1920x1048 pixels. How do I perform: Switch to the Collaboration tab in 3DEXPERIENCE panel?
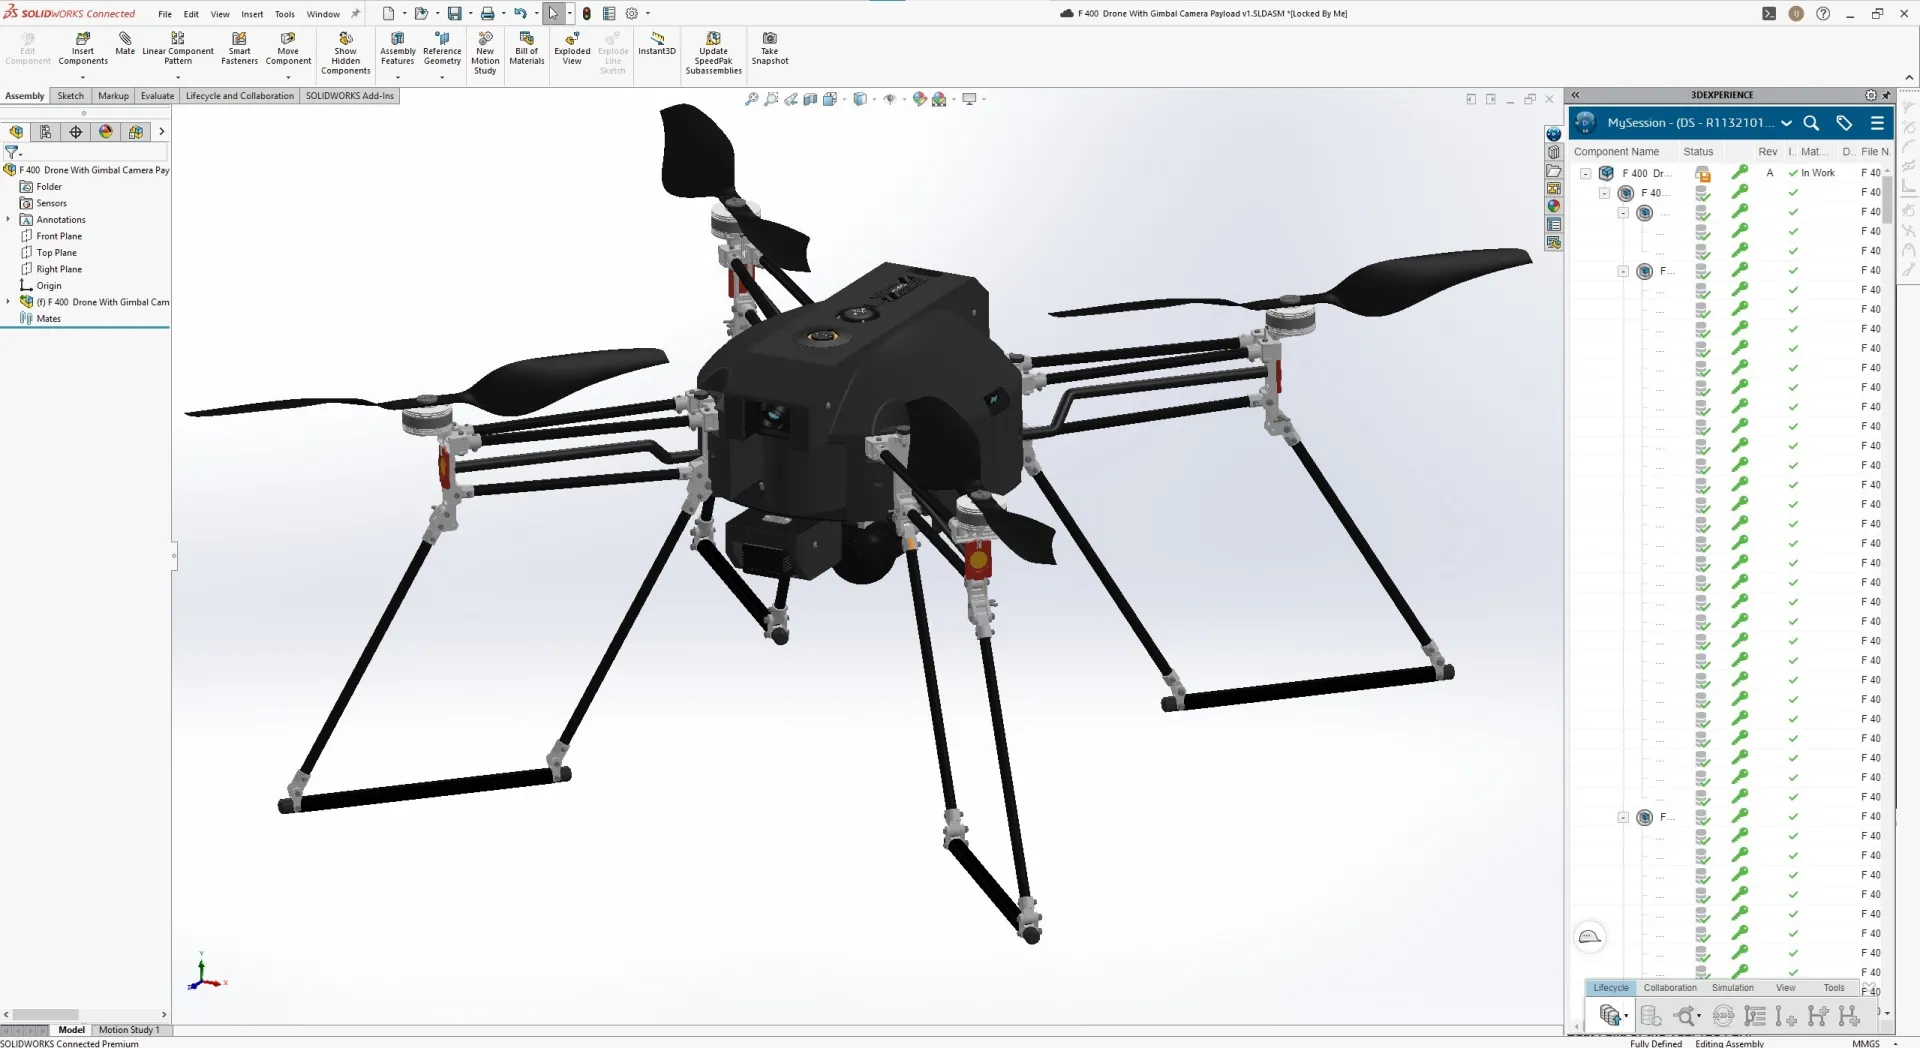(x=1670, y=988)
